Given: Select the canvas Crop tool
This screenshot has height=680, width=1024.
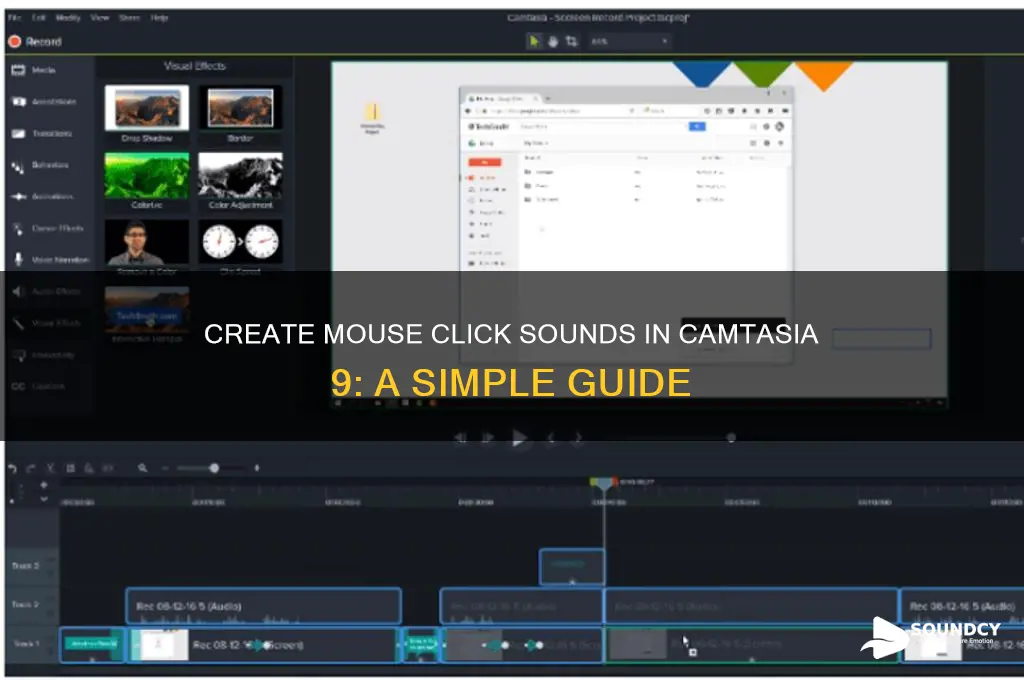Looking at the screenshot, I should pyautogui.click(x=572, y=41).
